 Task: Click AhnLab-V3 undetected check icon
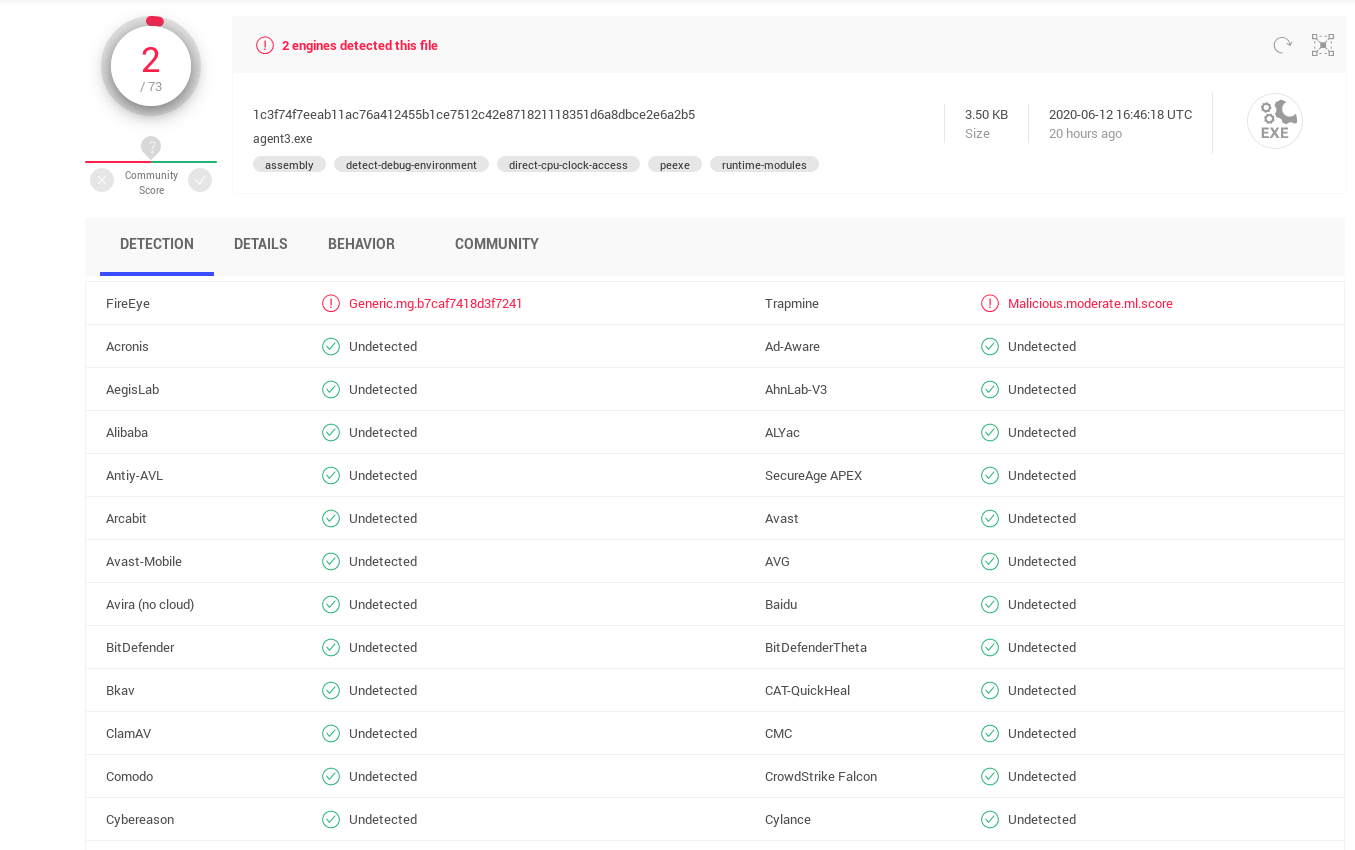pyautogui.click(x=990, y=389)
